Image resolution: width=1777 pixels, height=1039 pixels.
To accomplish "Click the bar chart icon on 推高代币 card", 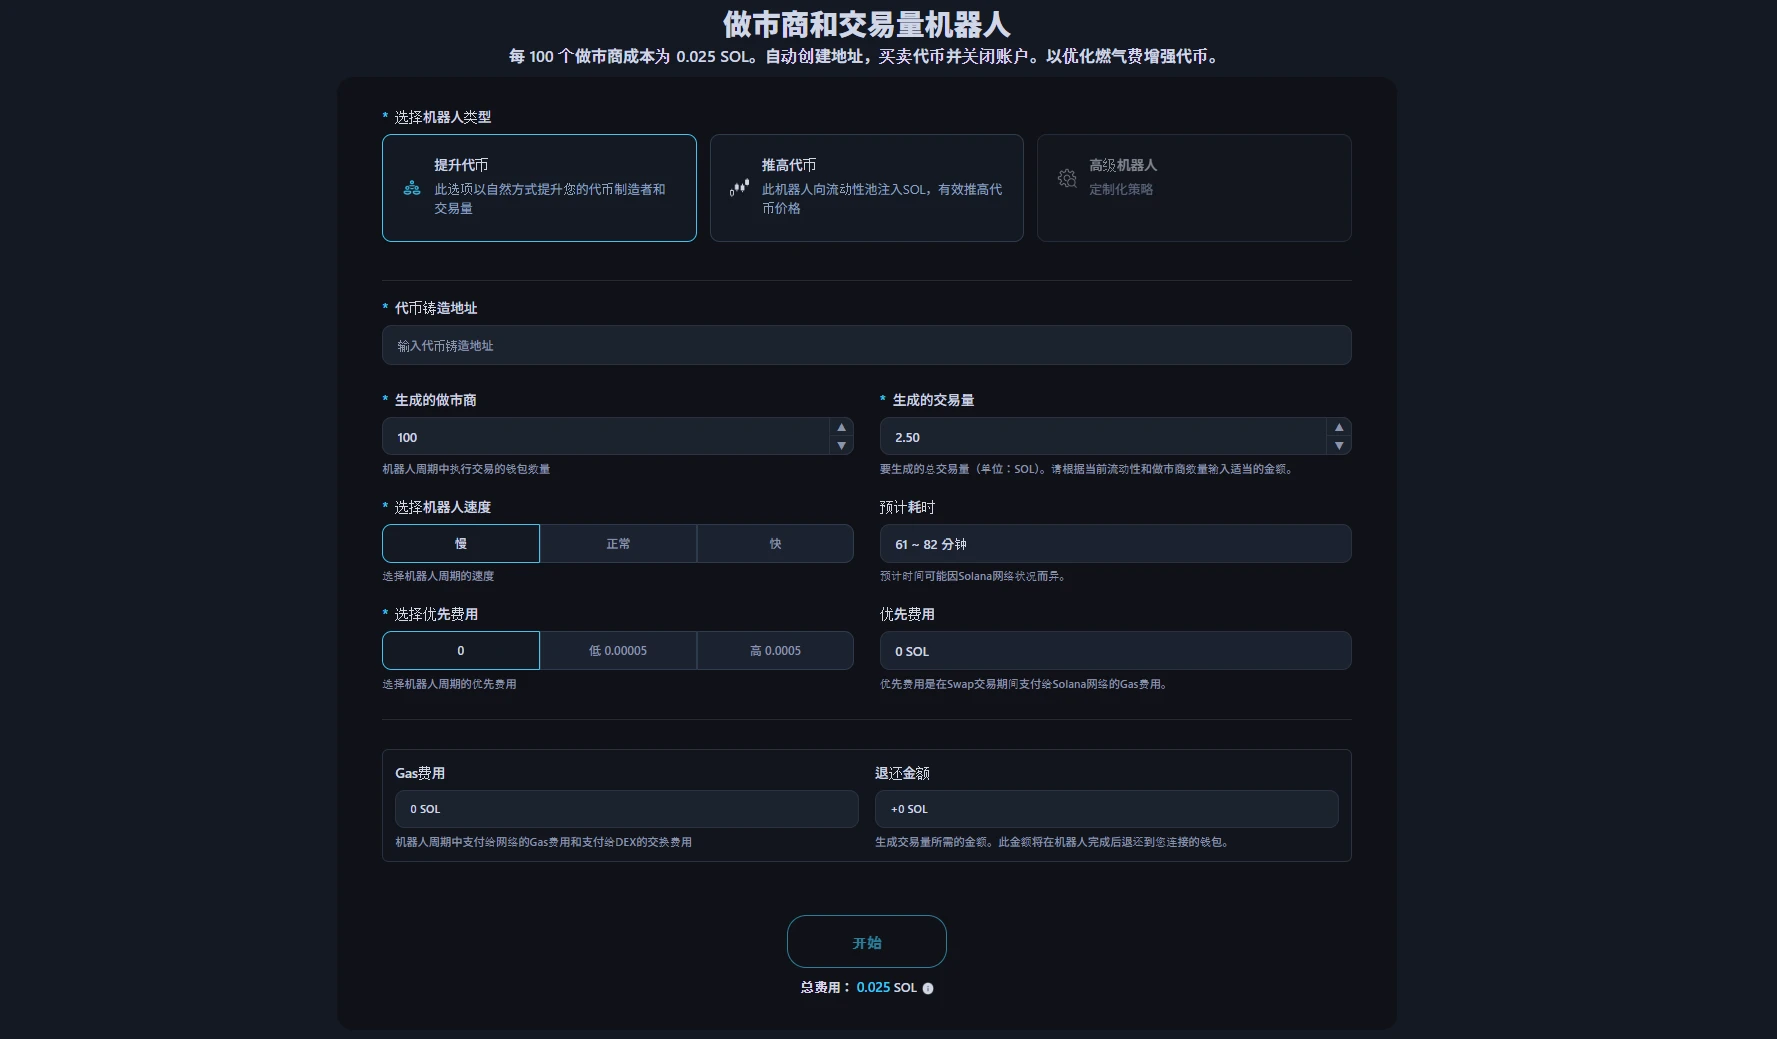I will pos(738,187).
